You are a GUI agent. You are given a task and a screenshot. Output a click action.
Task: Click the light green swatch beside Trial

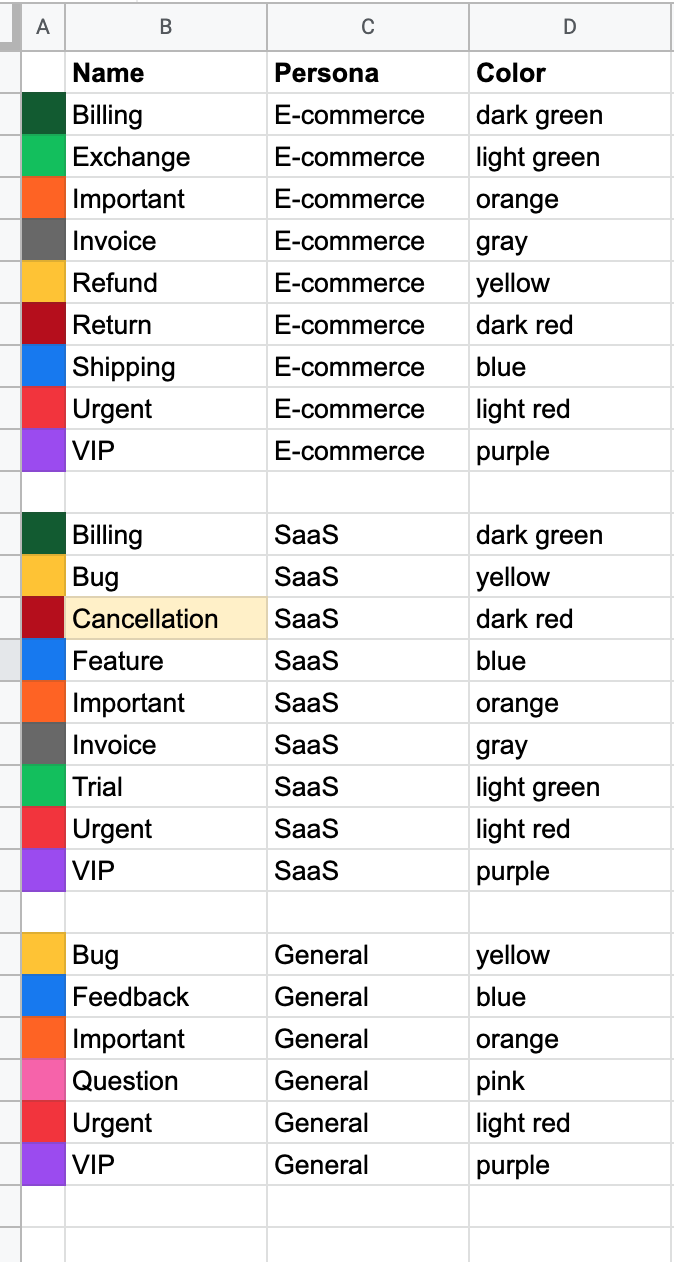[x=43, y=787]
